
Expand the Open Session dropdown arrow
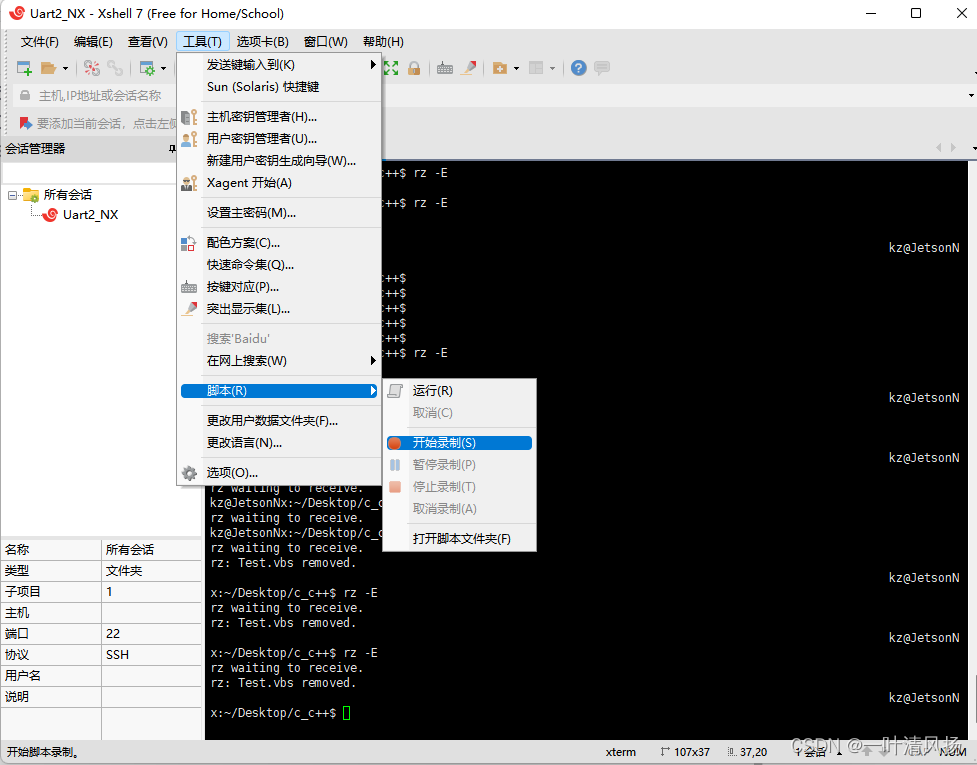pos(65,69)
